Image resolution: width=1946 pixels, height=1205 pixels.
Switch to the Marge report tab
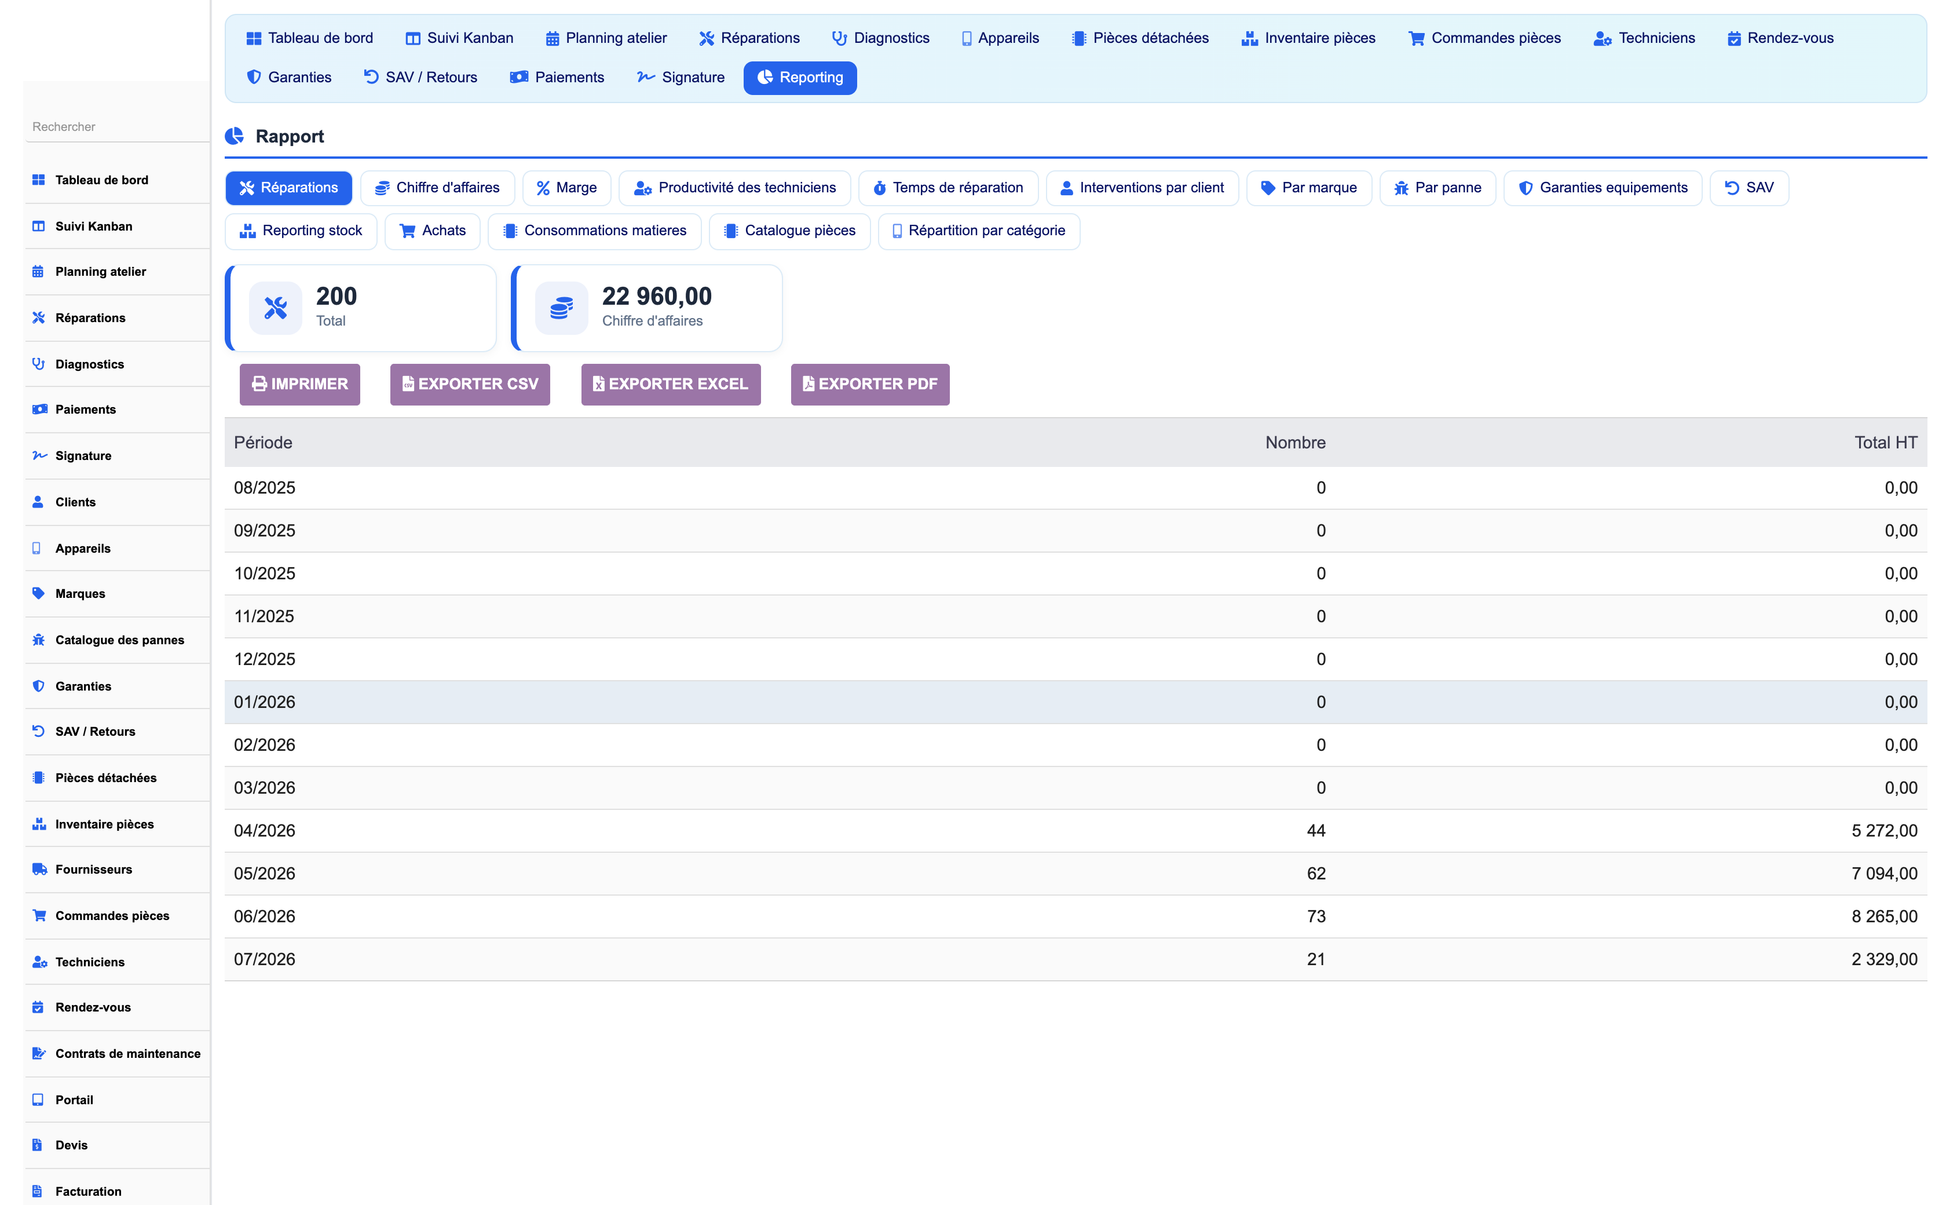566,188
